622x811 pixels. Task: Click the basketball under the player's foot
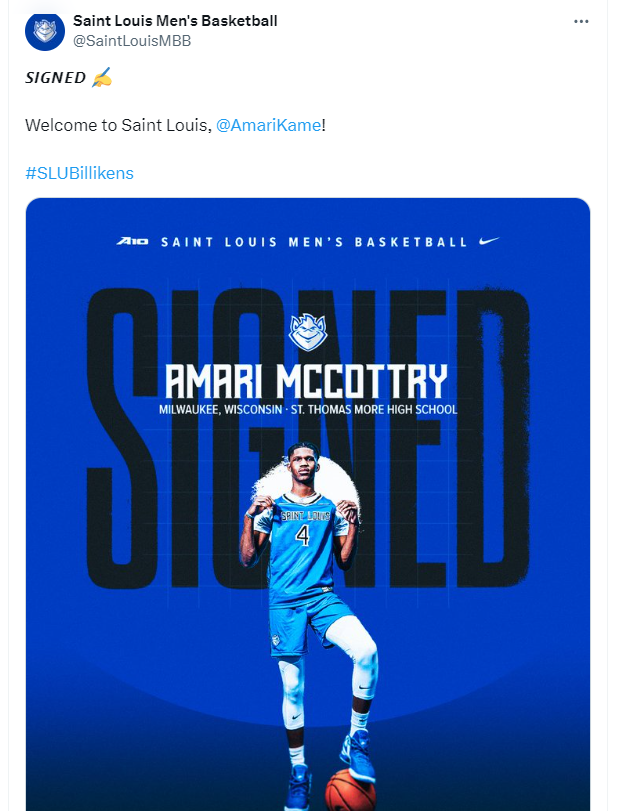[x=350, y=790]
